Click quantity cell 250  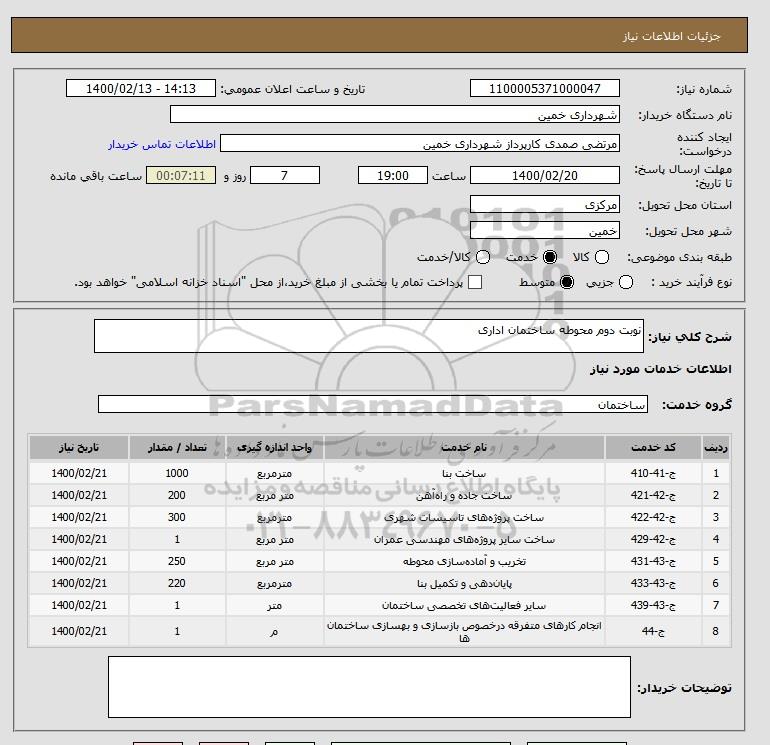click(x=177, y=561)
